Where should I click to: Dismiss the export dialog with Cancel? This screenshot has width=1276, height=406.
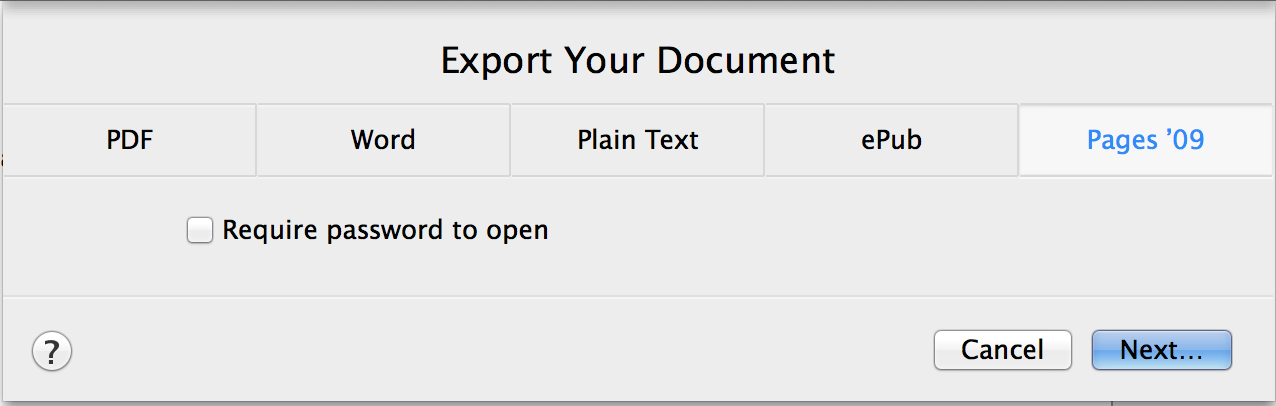(1002, 350)
